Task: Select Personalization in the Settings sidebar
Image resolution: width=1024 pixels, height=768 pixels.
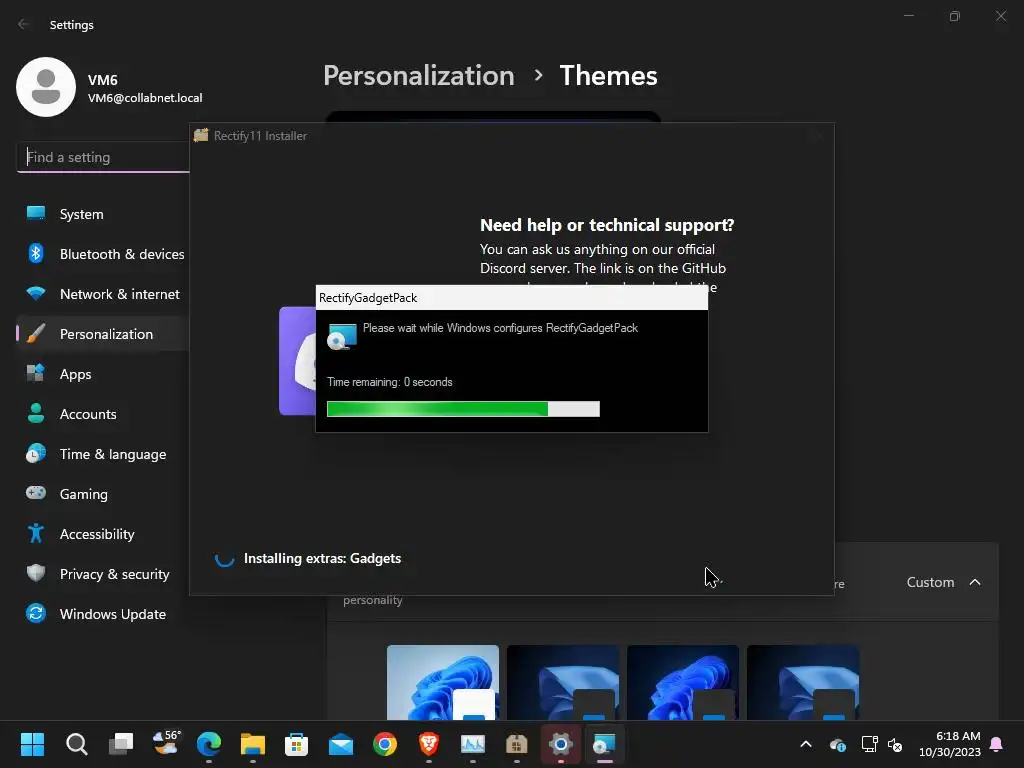Action: (x=103, y=334)
